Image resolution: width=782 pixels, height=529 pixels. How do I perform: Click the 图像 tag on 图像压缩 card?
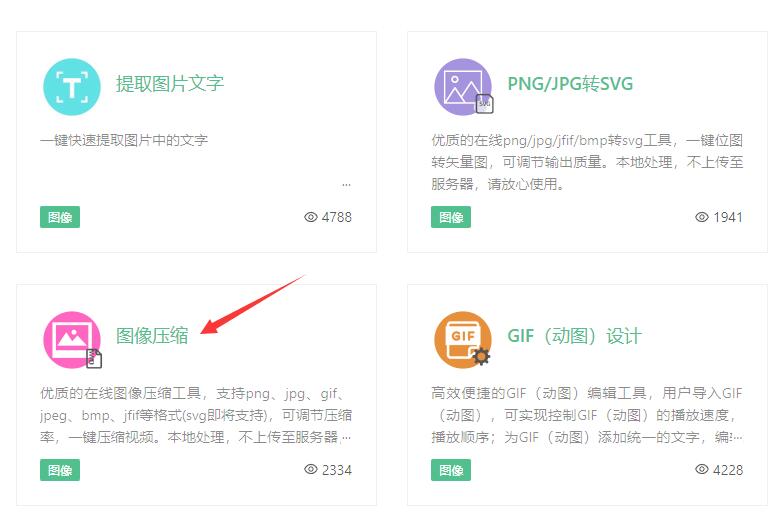point(60,470)
